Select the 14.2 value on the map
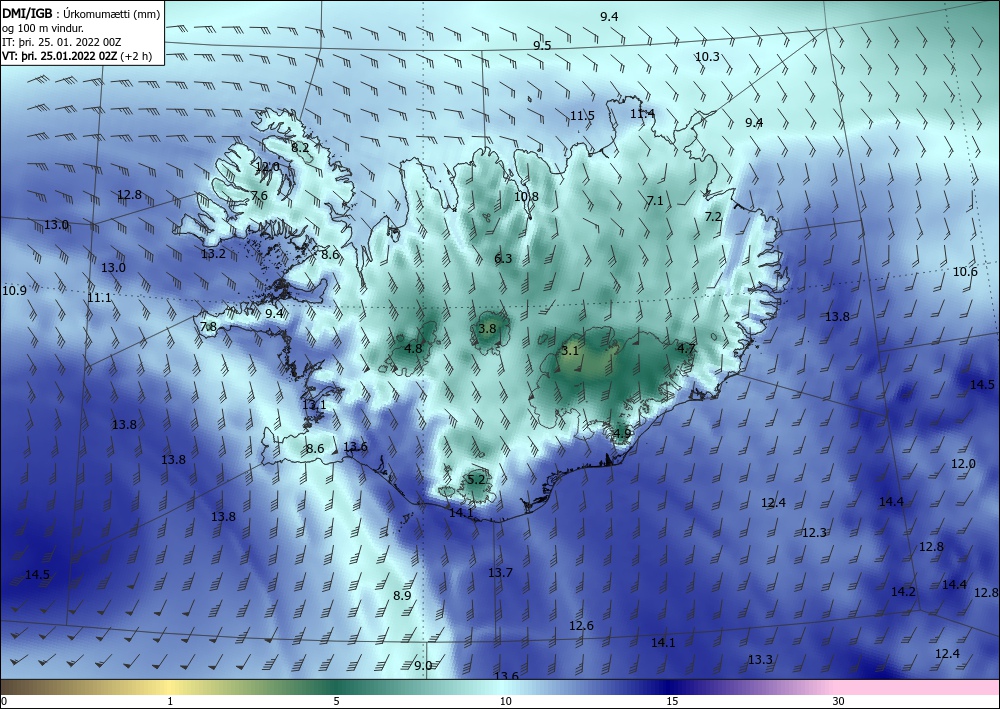Image resolution: width=1000 pixels, height=709 pixels. point(903,592)
